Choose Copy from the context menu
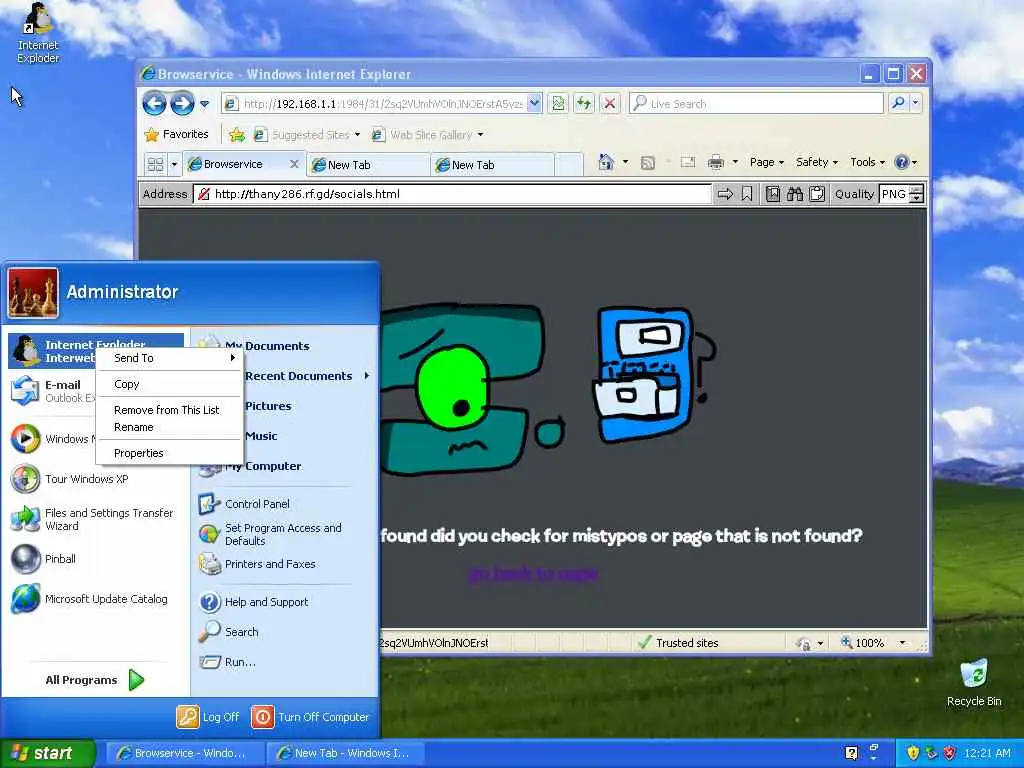This screenshot has width=1024, height=768. click(x=170, y=384)
